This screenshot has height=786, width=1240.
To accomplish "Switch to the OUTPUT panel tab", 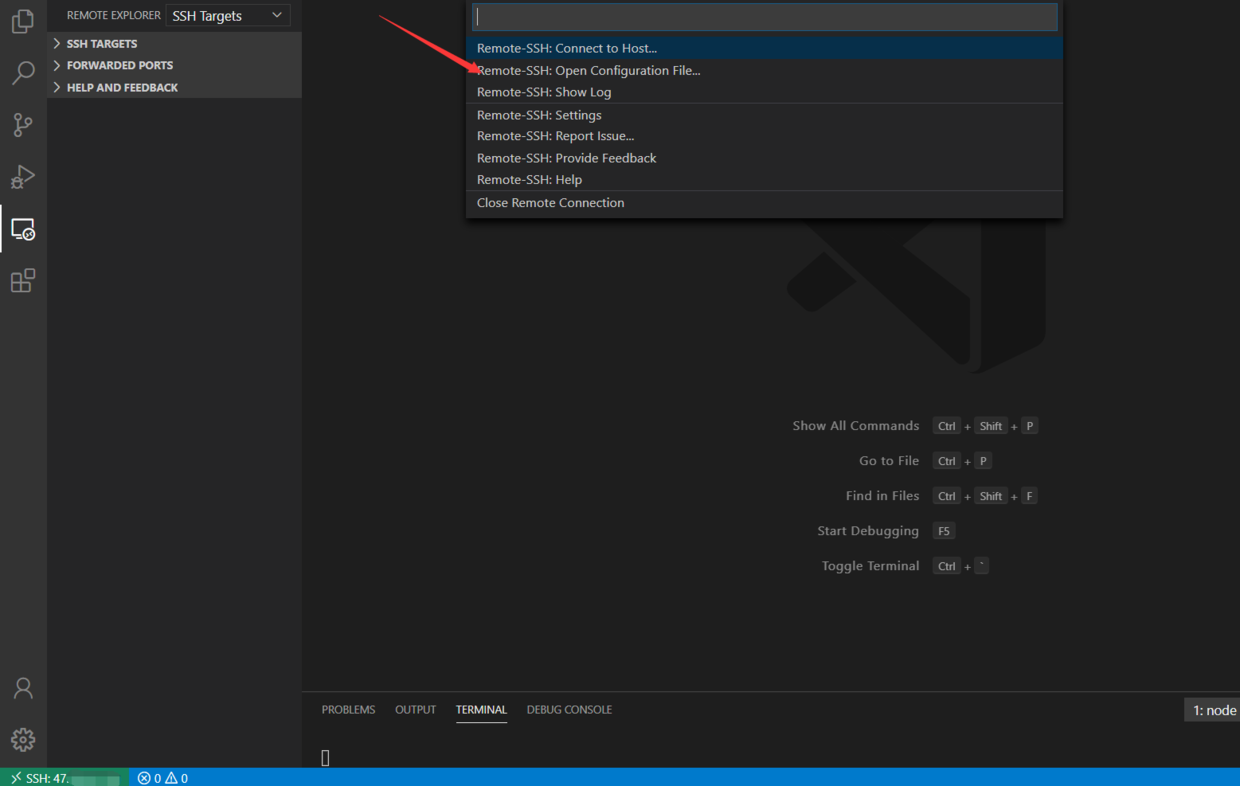I will pyautogui.click(x=415, y=710).
